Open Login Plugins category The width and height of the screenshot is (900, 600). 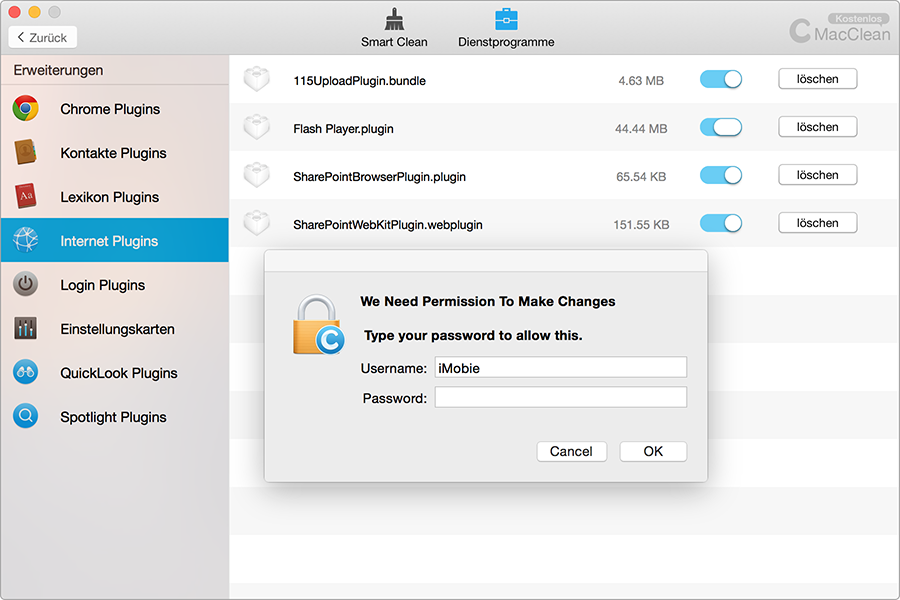coord(115,285)
